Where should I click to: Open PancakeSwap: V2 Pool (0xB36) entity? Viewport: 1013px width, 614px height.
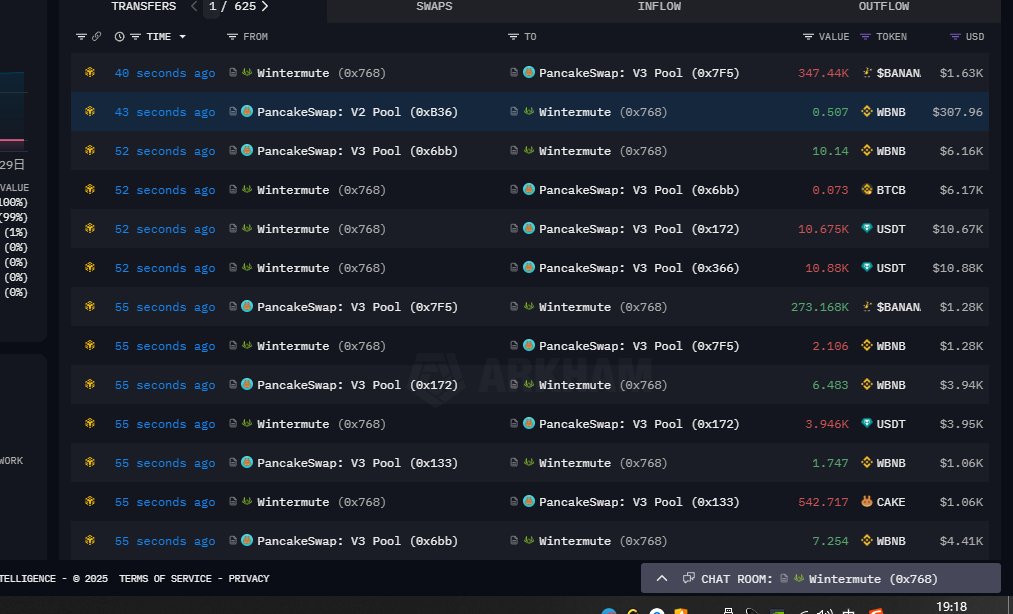pos(357,112)
